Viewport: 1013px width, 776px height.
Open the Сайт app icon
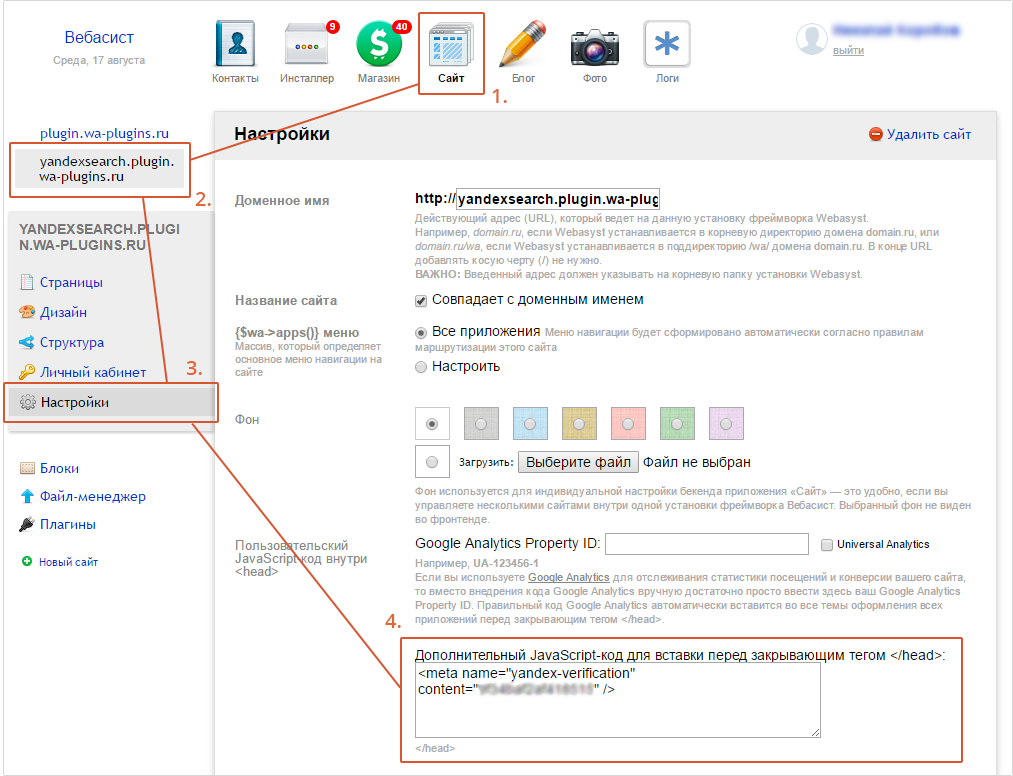click(451, 44)
